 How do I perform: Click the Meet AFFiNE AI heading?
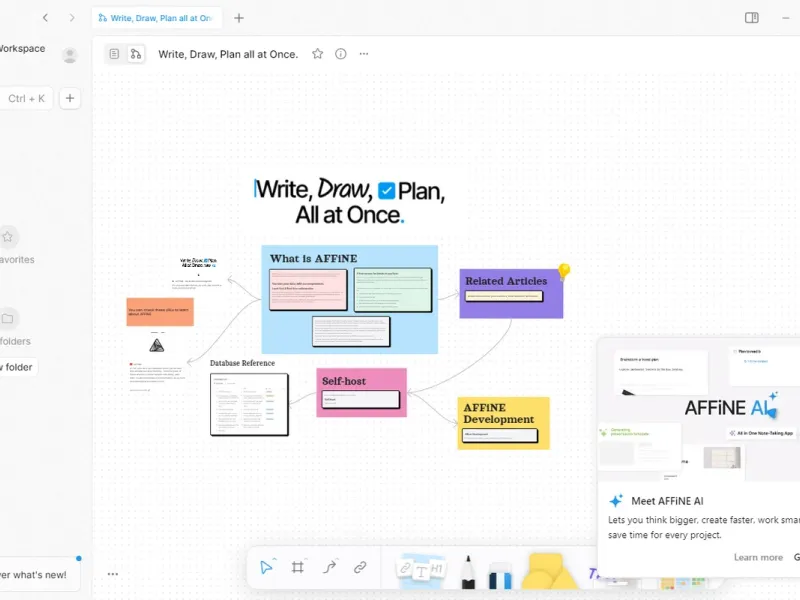pyautogui.click(x=667, y=501)
